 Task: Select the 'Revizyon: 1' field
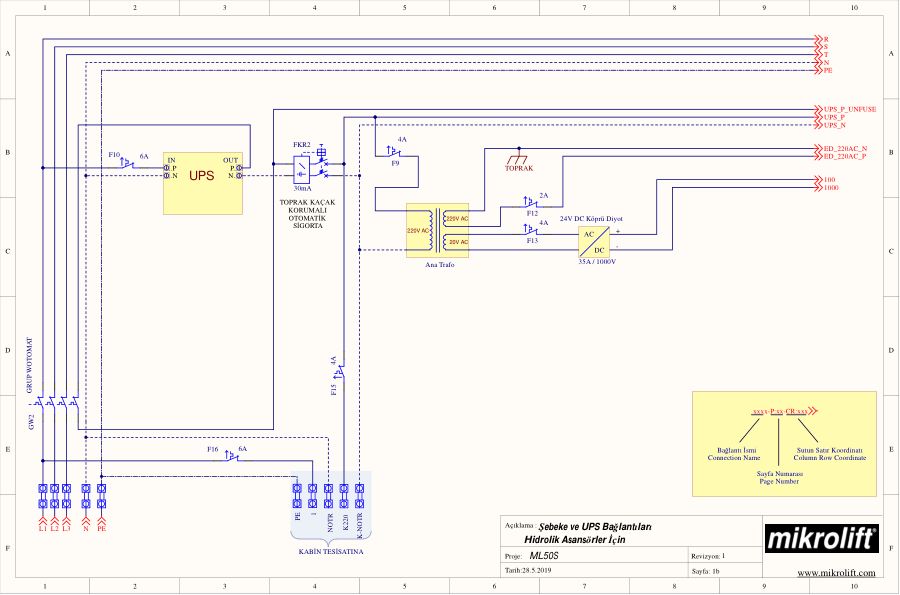tap(708, 556)
